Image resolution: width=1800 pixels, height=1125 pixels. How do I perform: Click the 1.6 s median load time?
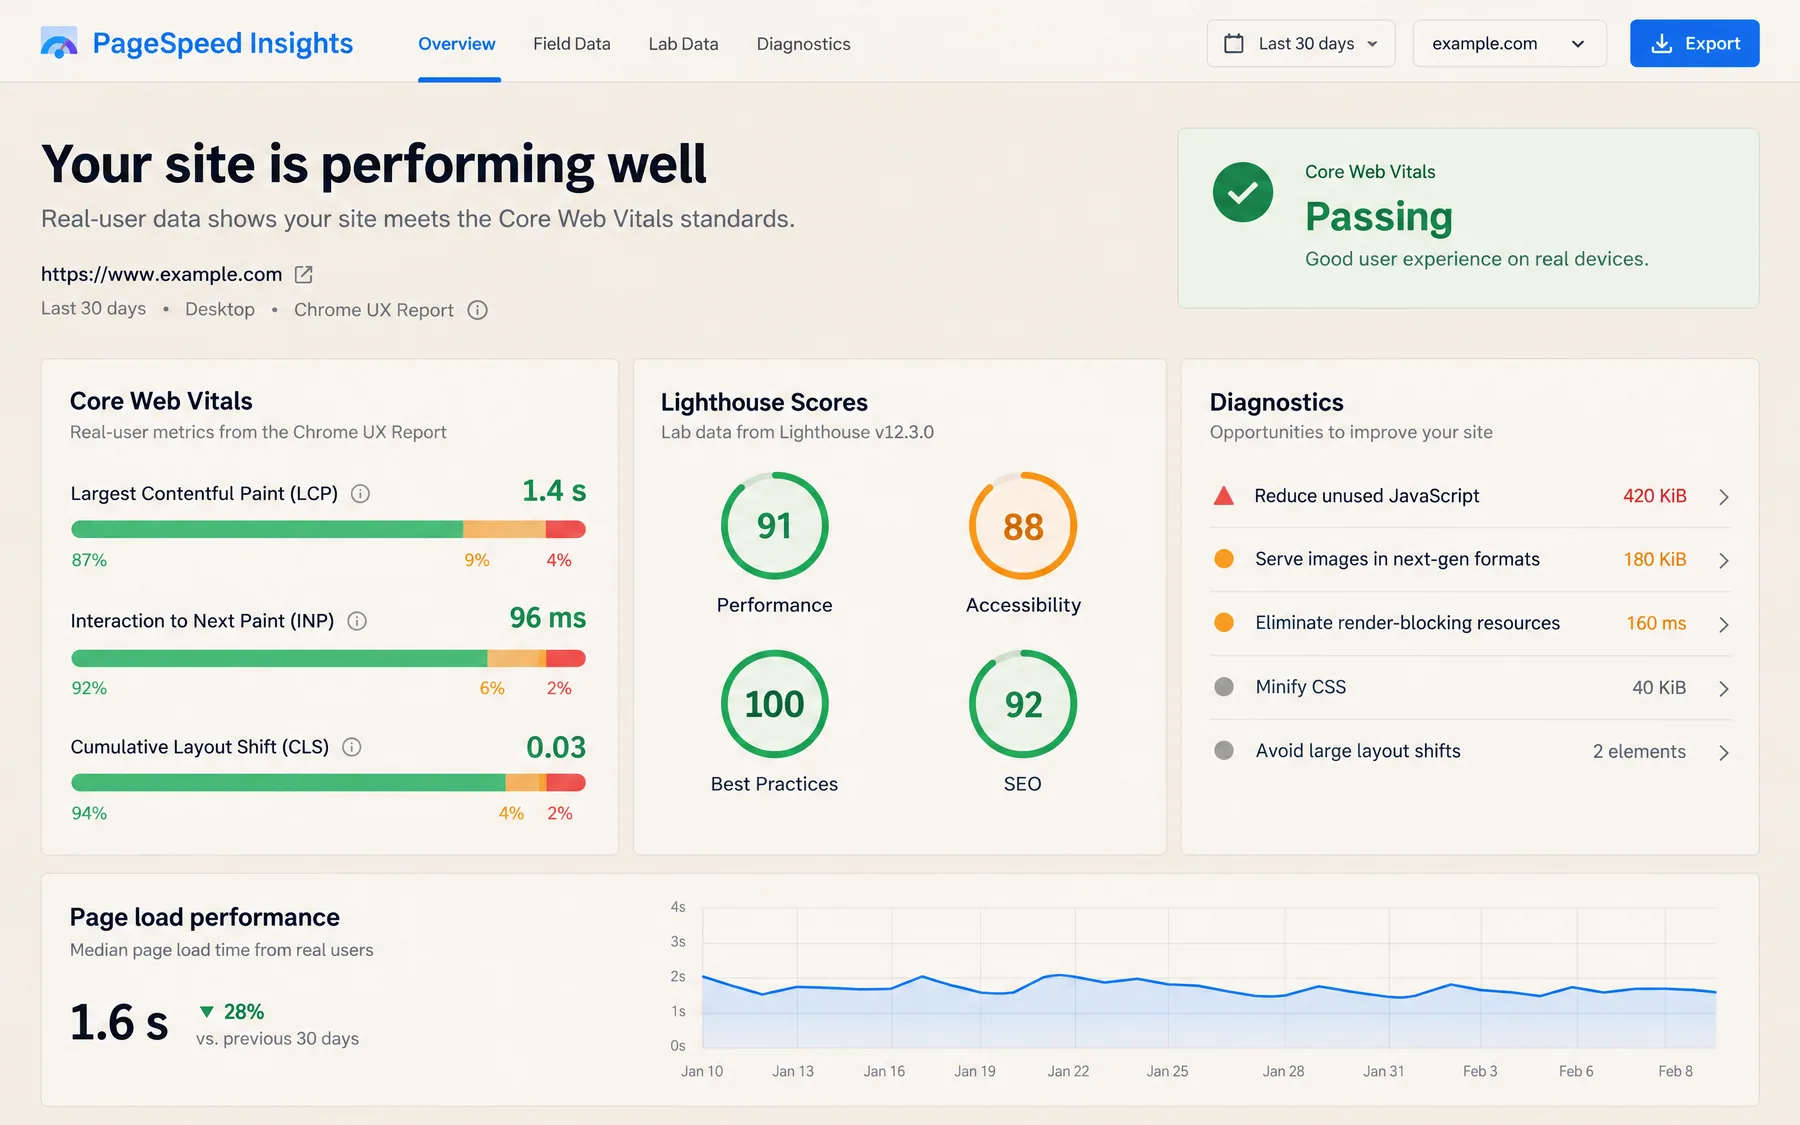(119, 1022)
